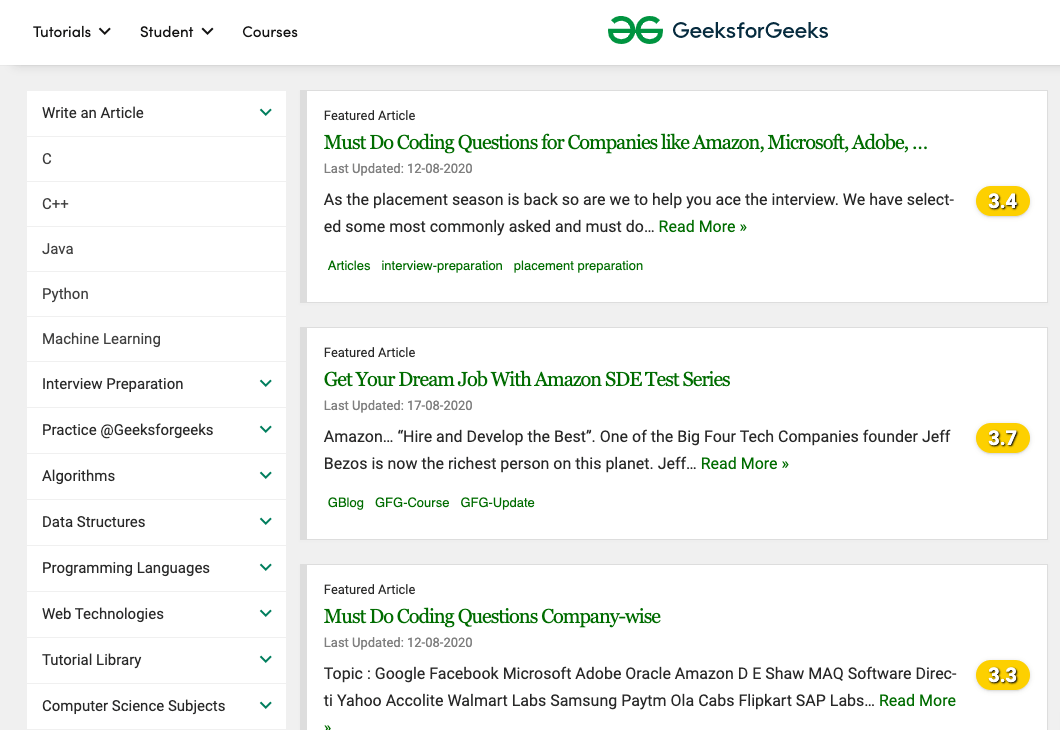Click the GeeksforGeeks logo icon
1060x730 pixels.
[x=635, y=31]
